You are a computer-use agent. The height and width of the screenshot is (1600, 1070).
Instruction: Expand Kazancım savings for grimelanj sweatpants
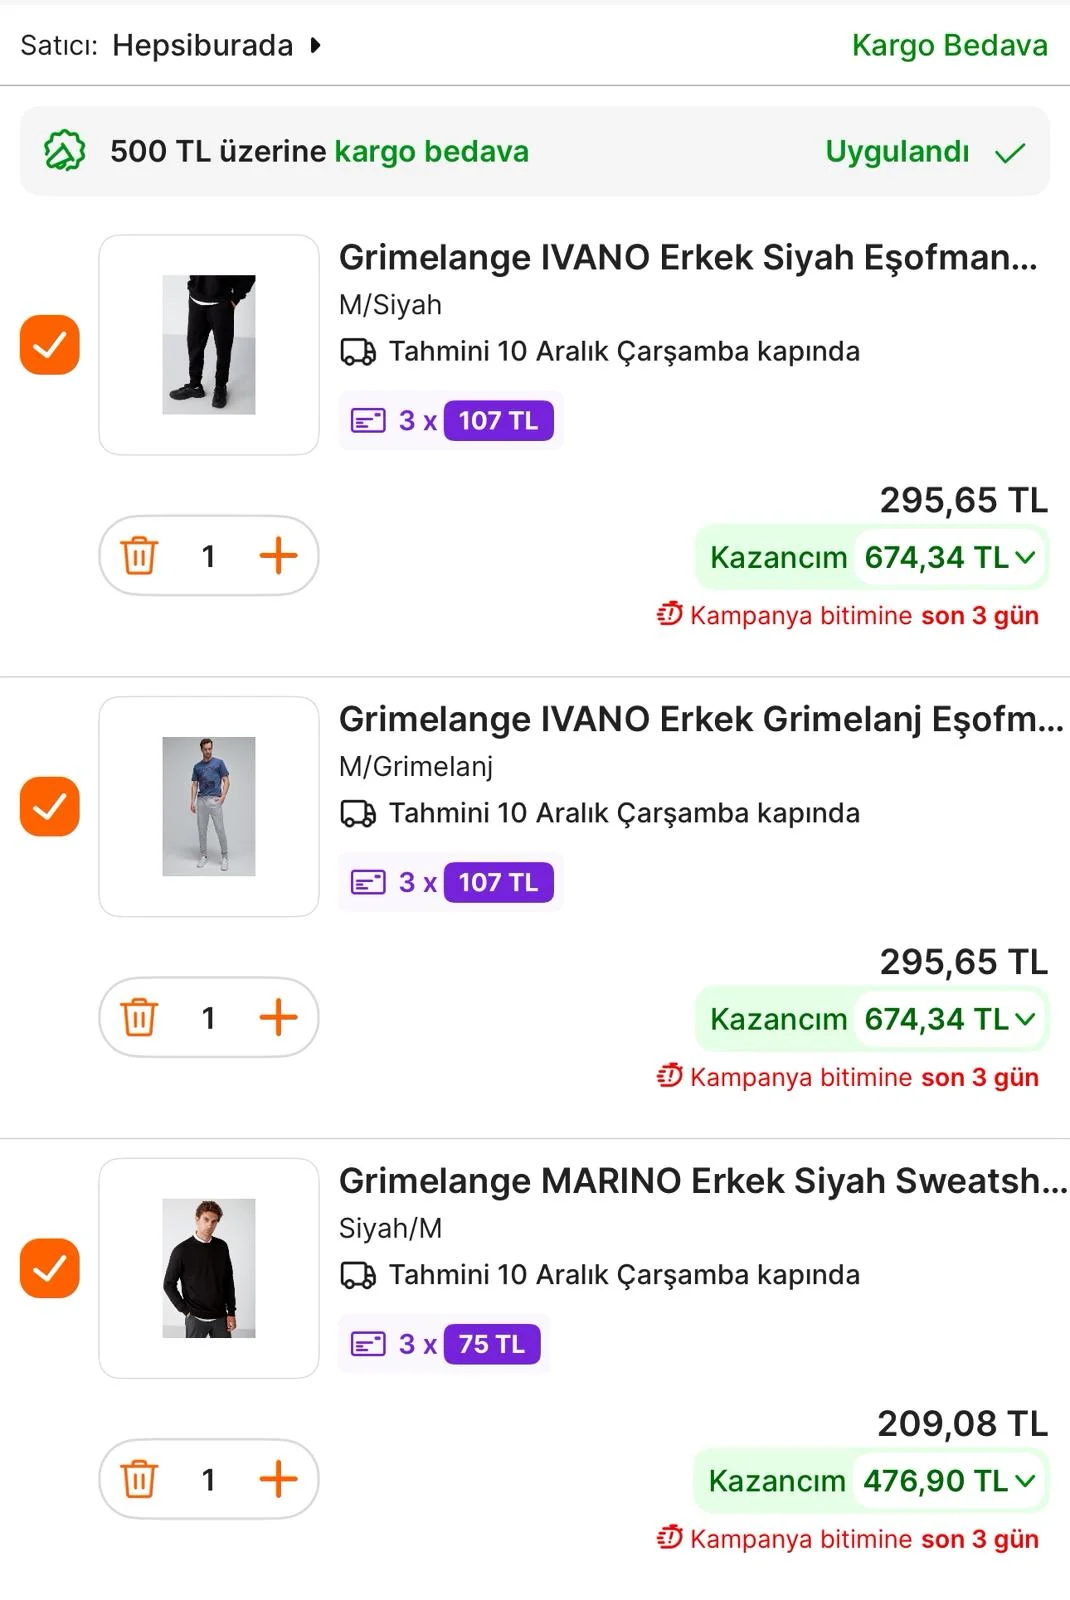coord(871,1020)
